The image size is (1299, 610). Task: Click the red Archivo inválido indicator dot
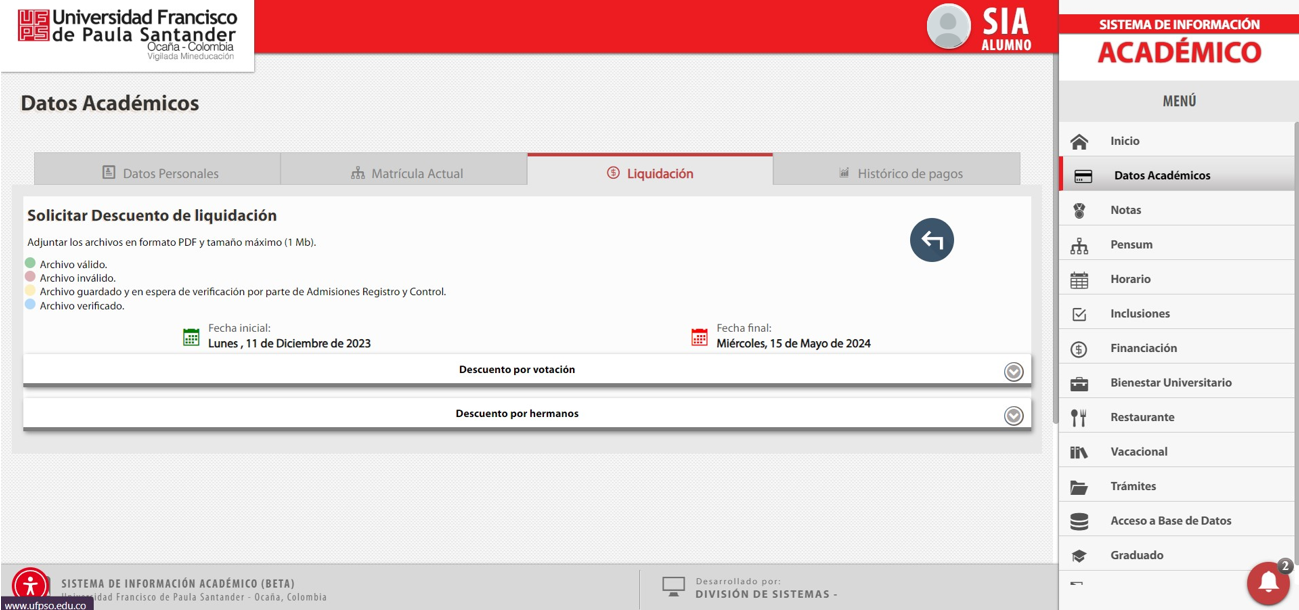click(x=30, y=277)
